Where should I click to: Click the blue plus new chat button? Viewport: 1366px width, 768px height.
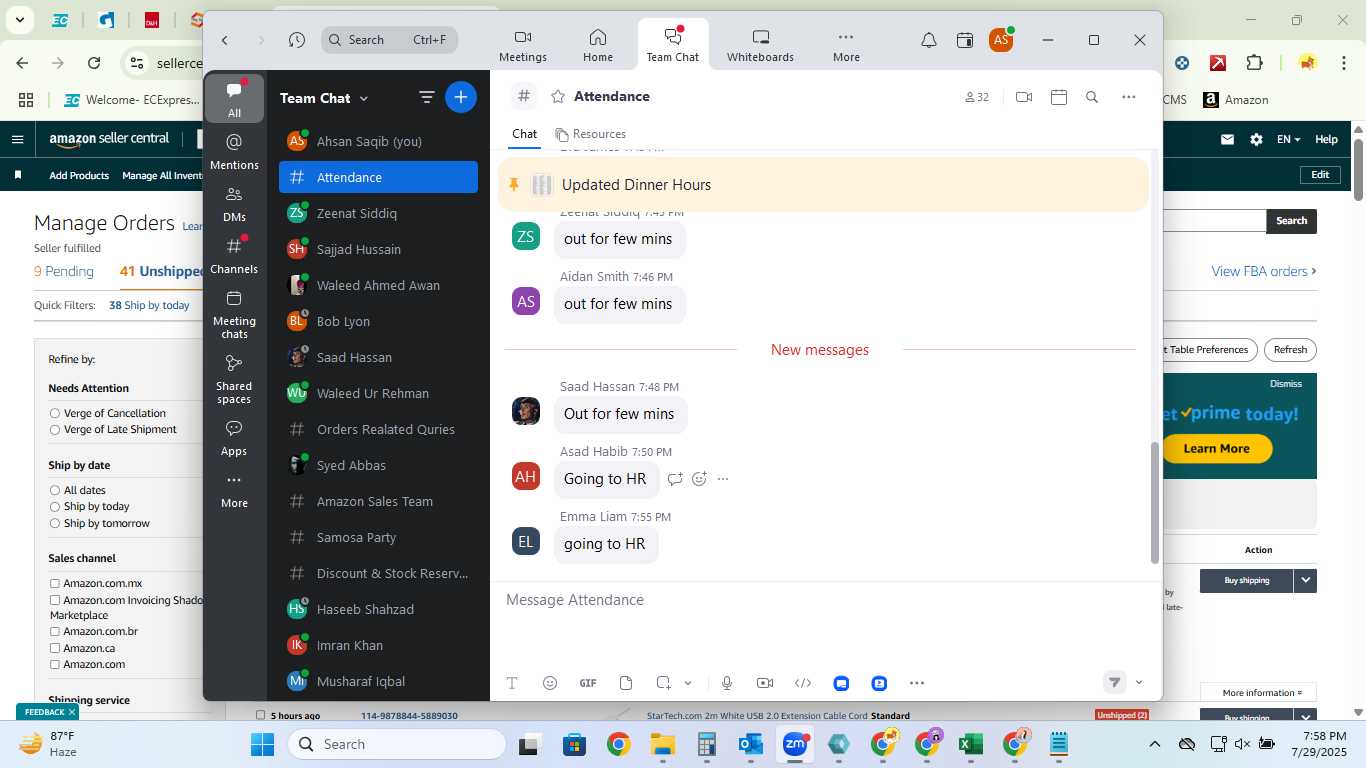tap(461, 97)
